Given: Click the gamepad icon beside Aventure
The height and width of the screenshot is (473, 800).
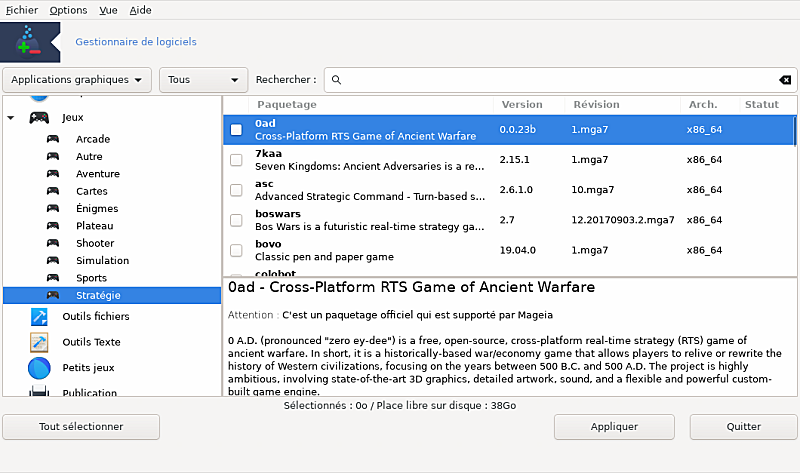Looking at the screenshot, I should click(53, 174).
